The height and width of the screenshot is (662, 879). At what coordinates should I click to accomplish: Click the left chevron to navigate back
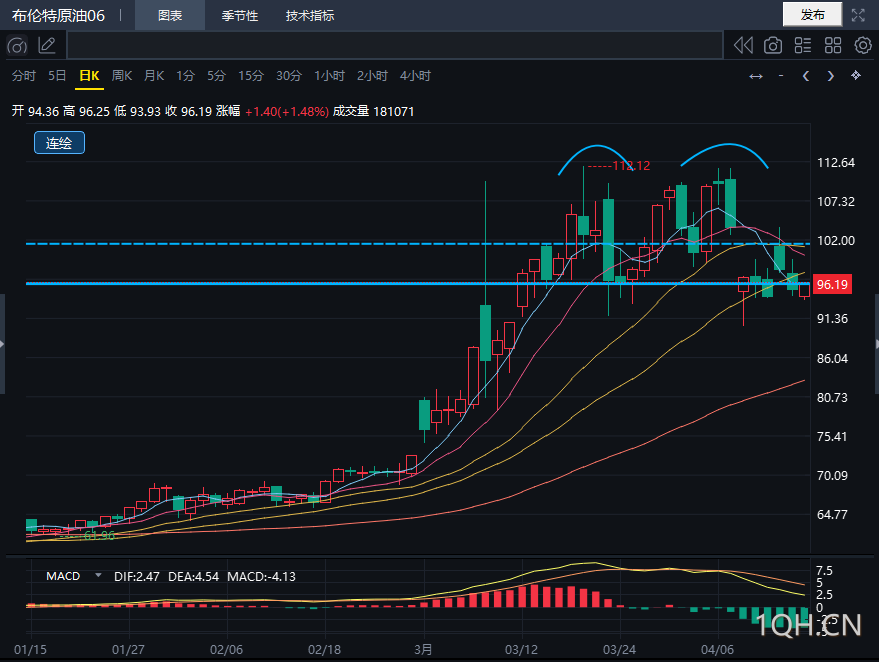click(x=806, y=75)
